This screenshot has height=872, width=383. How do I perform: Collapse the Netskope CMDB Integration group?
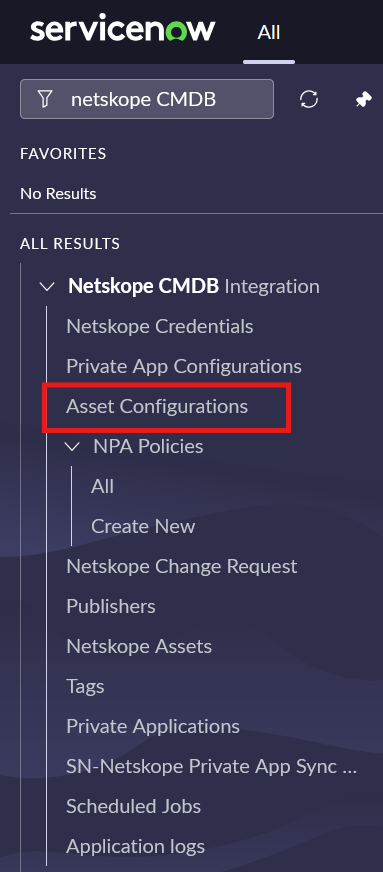pos(48,287)
